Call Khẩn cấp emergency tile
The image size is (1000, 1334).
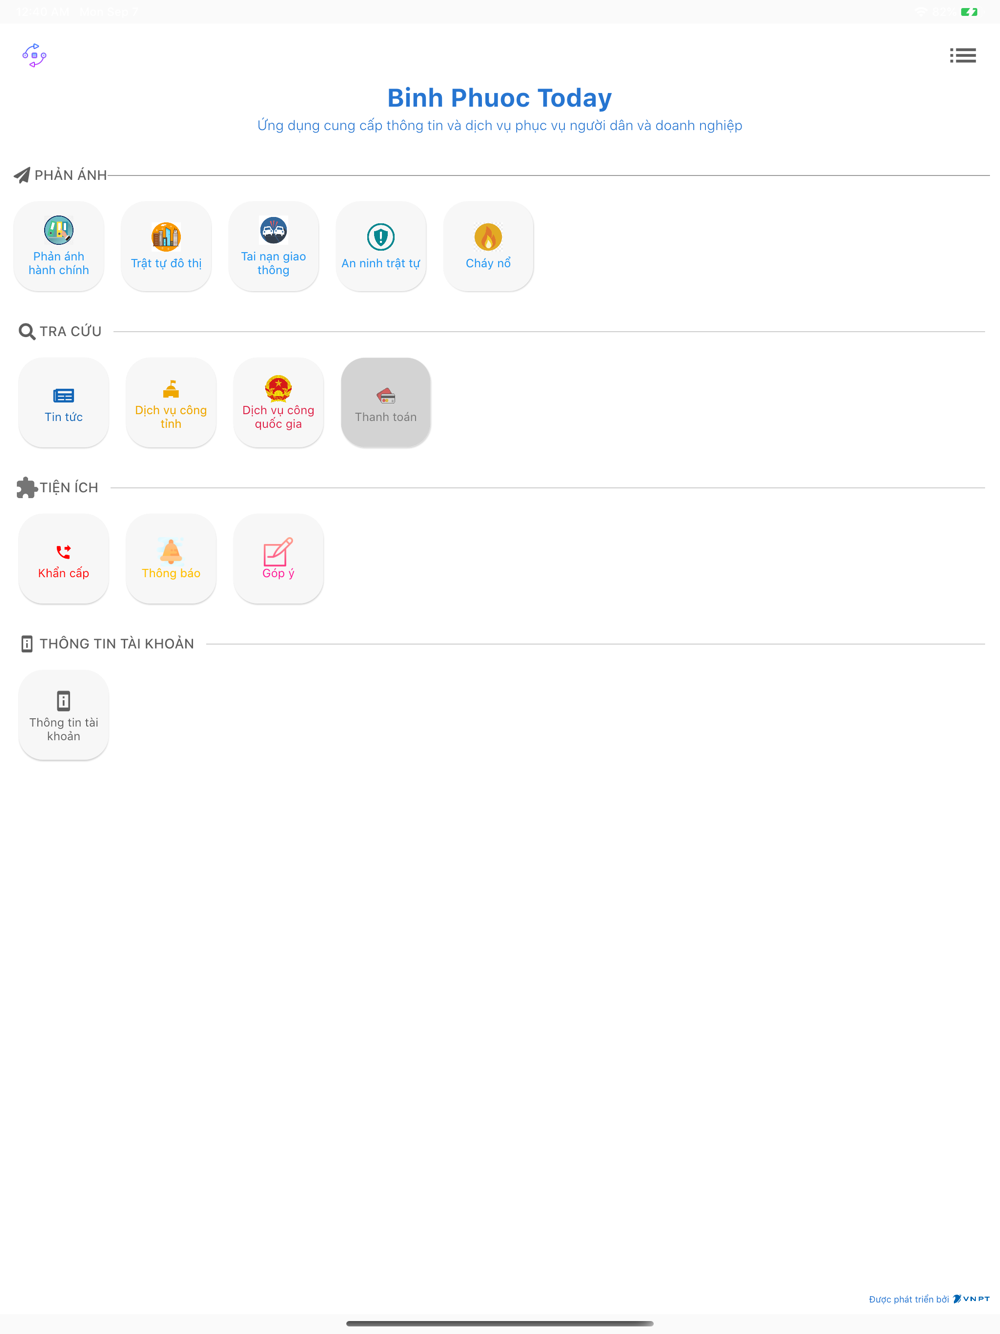[64, 559]
